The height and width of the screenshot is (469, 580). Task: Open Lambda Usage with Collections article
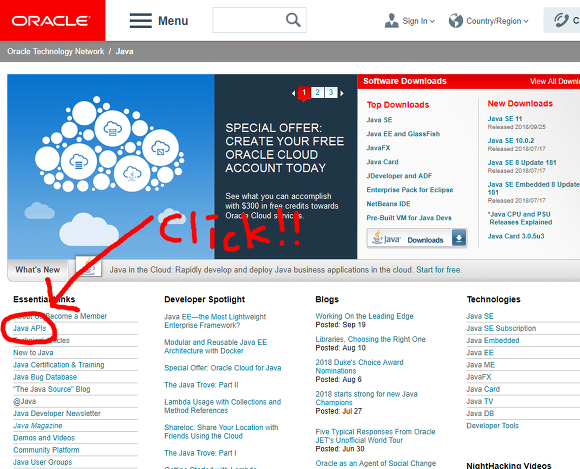223,406
